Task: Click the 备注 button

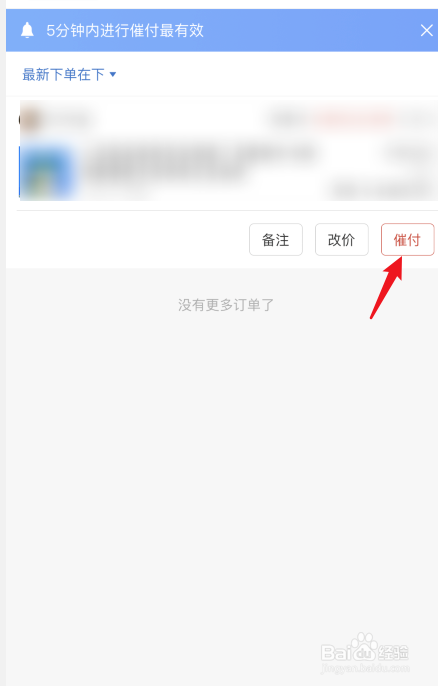Action: click(x=276, y=239)
